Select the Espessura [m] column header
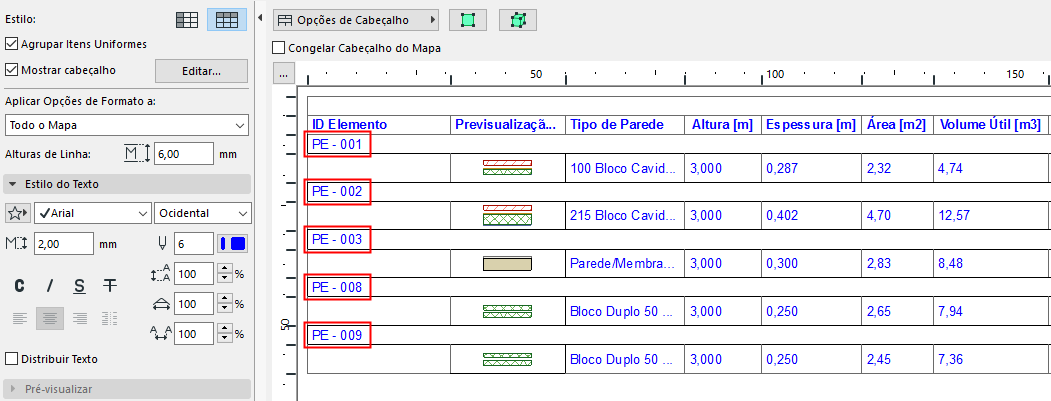The height and width of the screenshot is (401, 1051). click(x=811, y=125)
